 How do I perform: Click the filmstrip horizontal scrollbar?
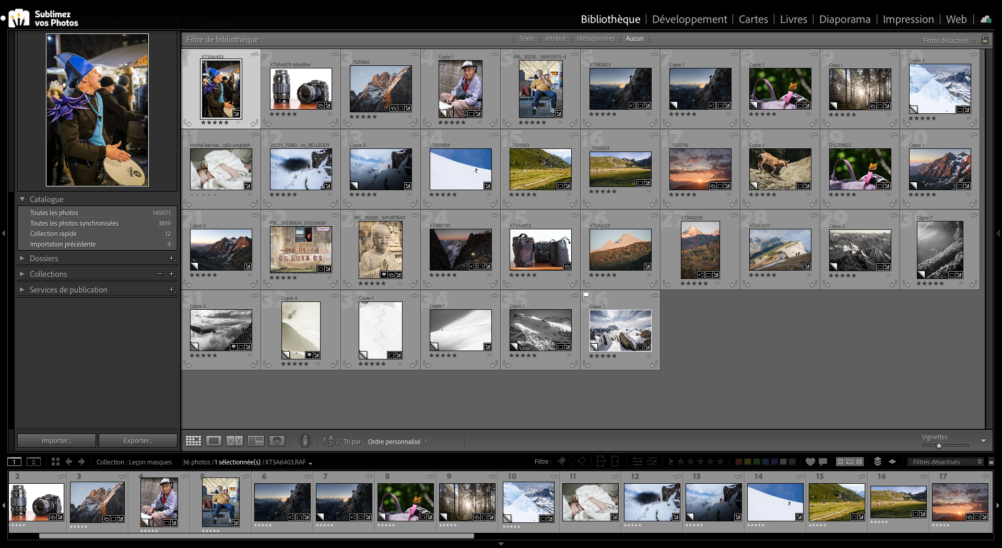pos(256,537)
